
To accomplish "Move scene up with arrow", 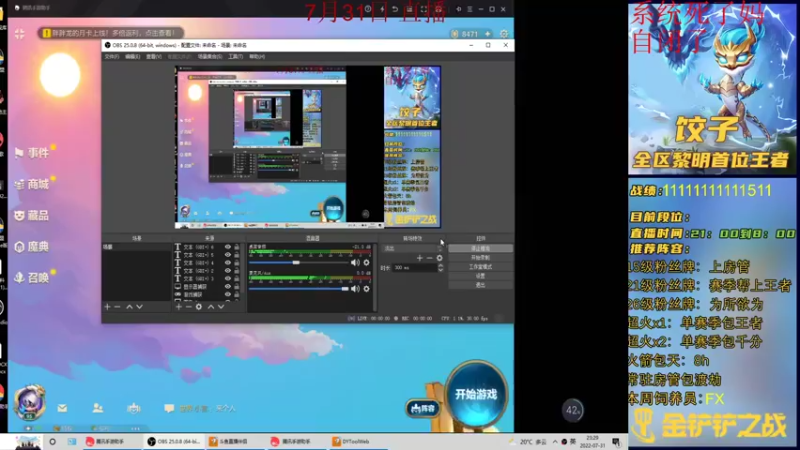I will pos(129,307).
